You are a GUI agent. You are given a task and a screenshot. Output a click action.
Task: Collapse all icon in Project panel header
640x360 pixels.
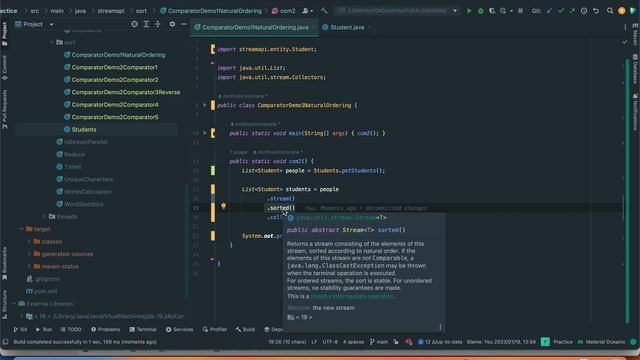158,24
